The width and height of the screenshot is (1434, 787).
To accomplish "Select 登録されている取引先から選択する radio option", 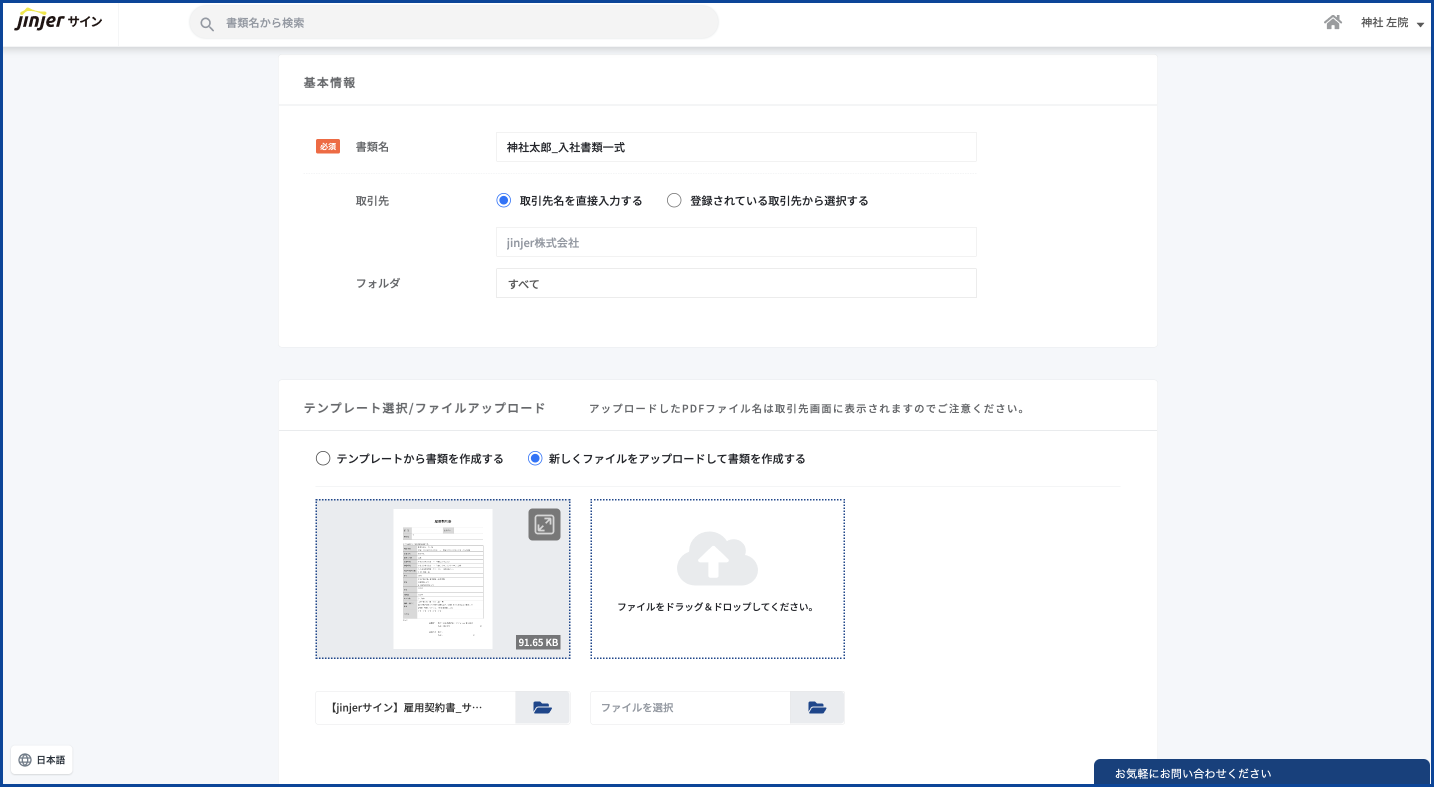I will click(x=674, y=201).
